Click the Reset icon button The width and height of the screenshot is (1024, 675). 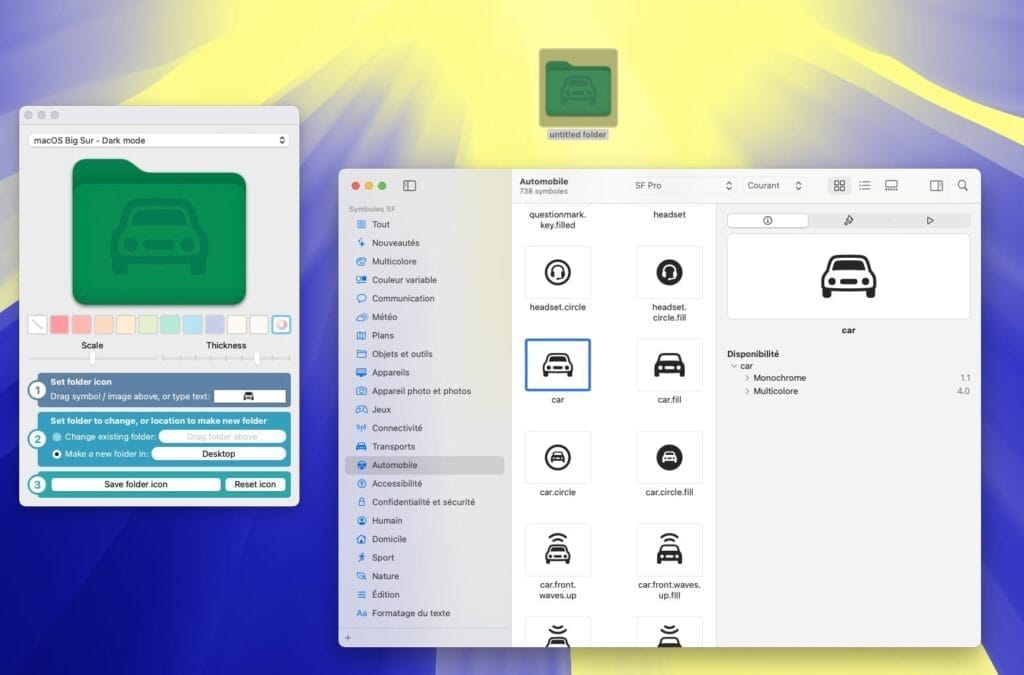pyautogui.click(x=255, y=484)
